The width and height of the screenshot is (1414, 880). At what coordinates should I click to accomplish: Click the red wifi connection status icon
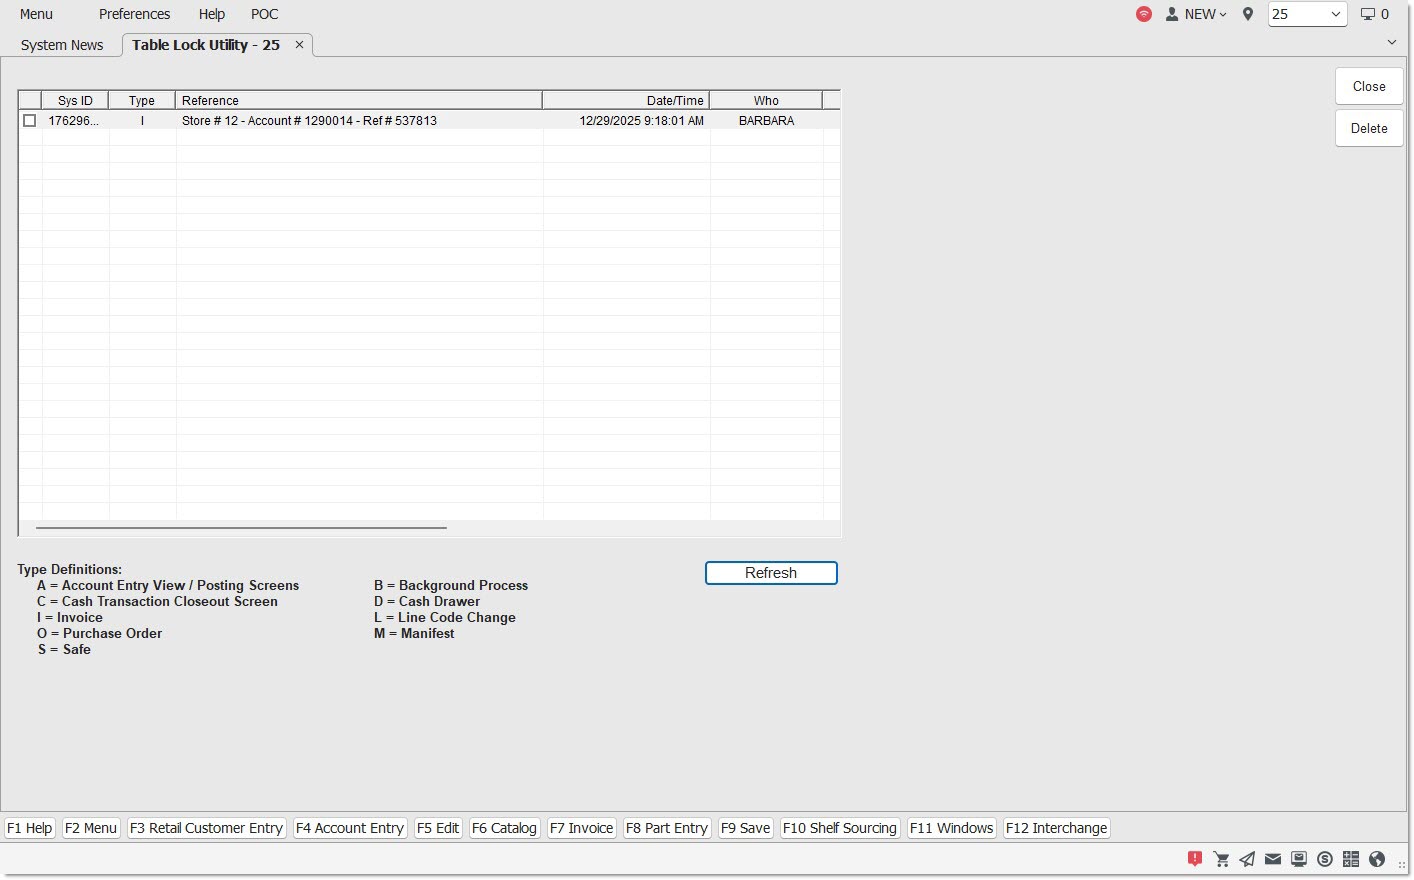(x=1144, y=14)
